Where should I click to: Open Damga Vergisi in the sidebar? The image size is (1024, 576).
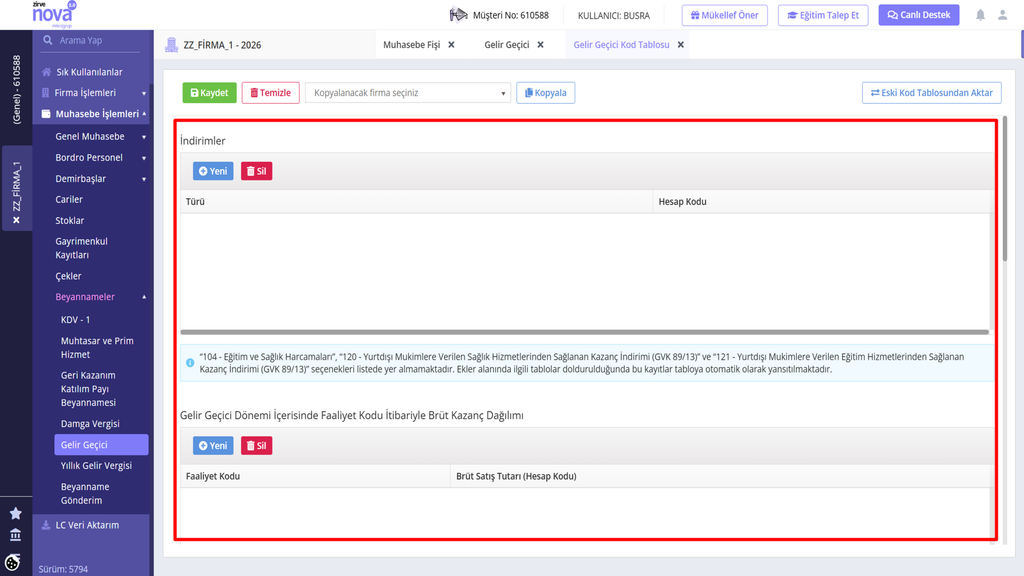pyautogui.click(x=90, y=423)
